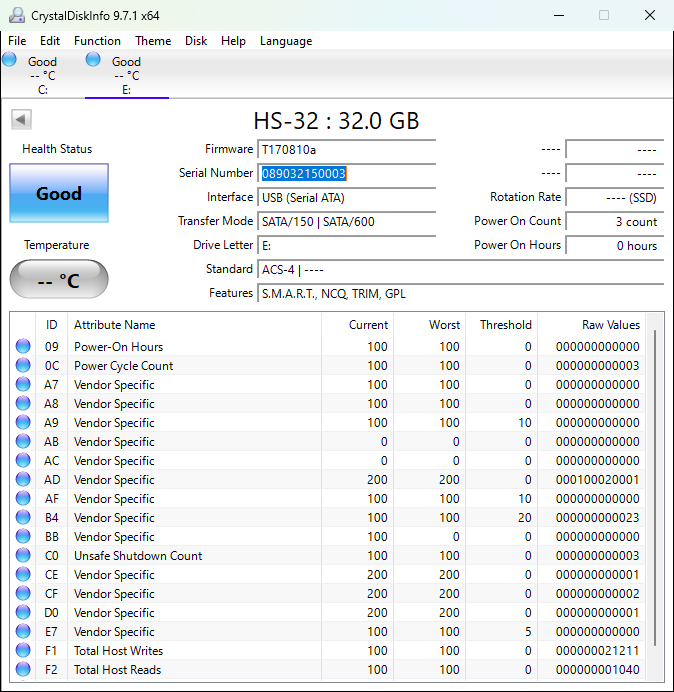Click threshold value 20 in B4 row
This screenshot has height=692, width=674.
524,517
